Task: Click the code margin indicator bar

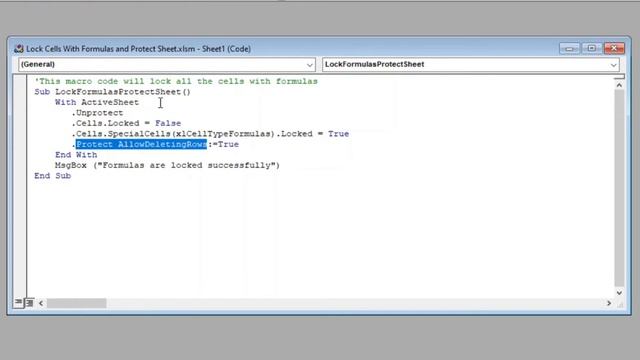Action: tap(20, 187)
